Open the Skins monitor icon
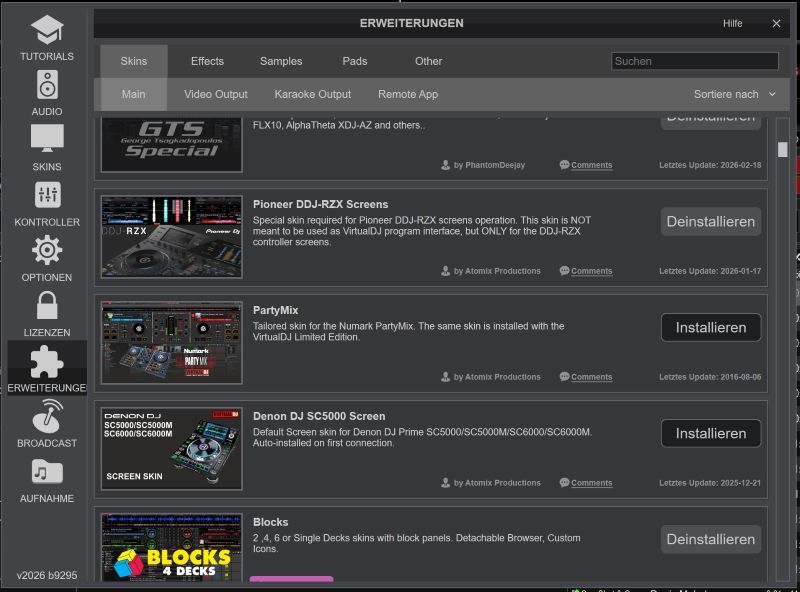This screenshot has width=800, height=592. coord(46,140)
